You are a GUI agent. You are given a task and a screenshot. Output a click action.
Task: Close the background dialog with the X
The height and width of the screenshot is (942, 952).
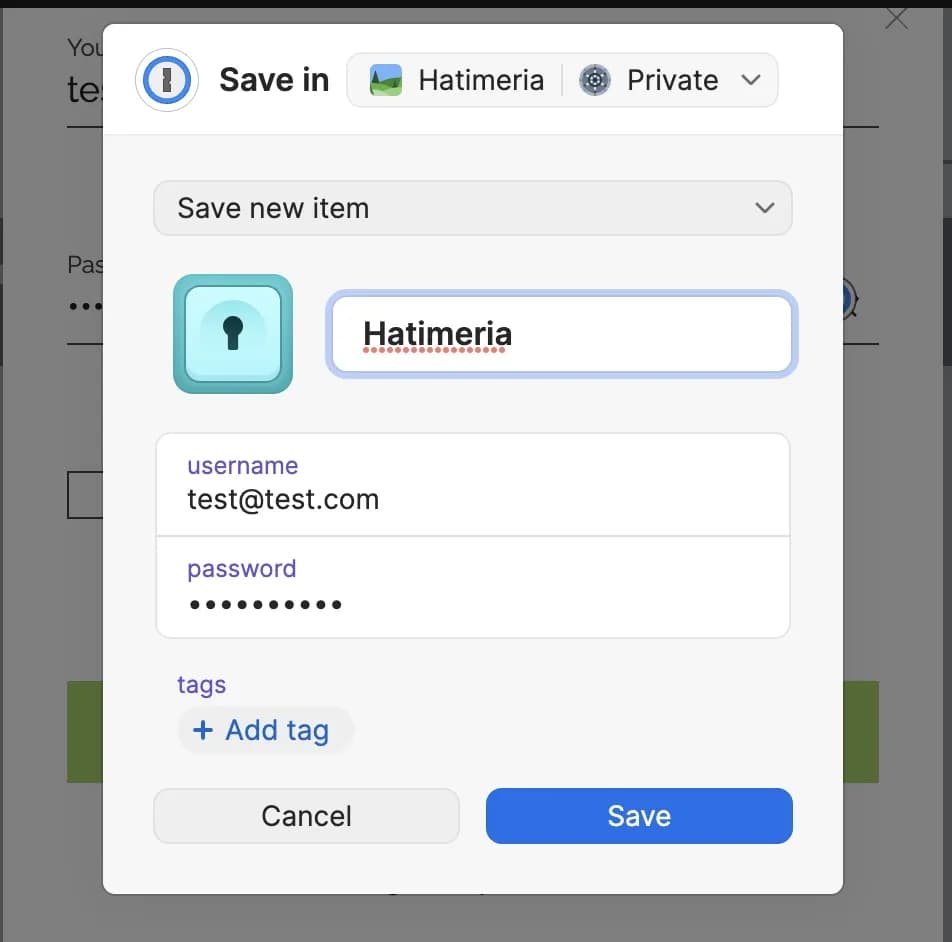(x=896, y=18)
